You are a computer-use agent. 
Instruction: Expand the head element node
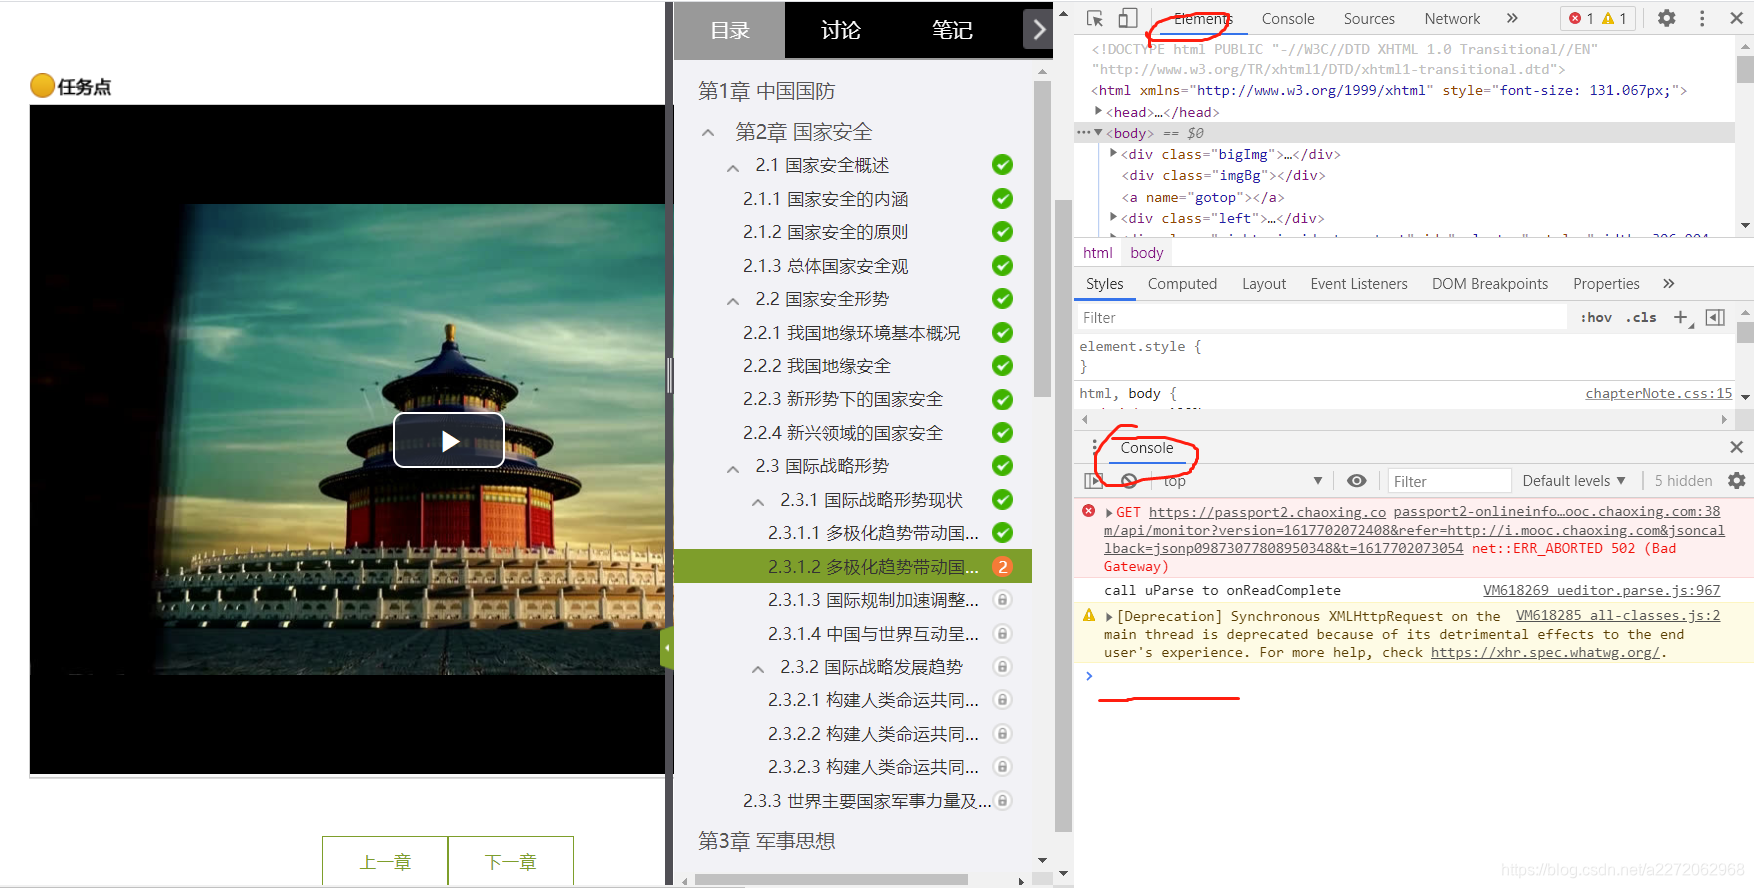coord(1099,112)
